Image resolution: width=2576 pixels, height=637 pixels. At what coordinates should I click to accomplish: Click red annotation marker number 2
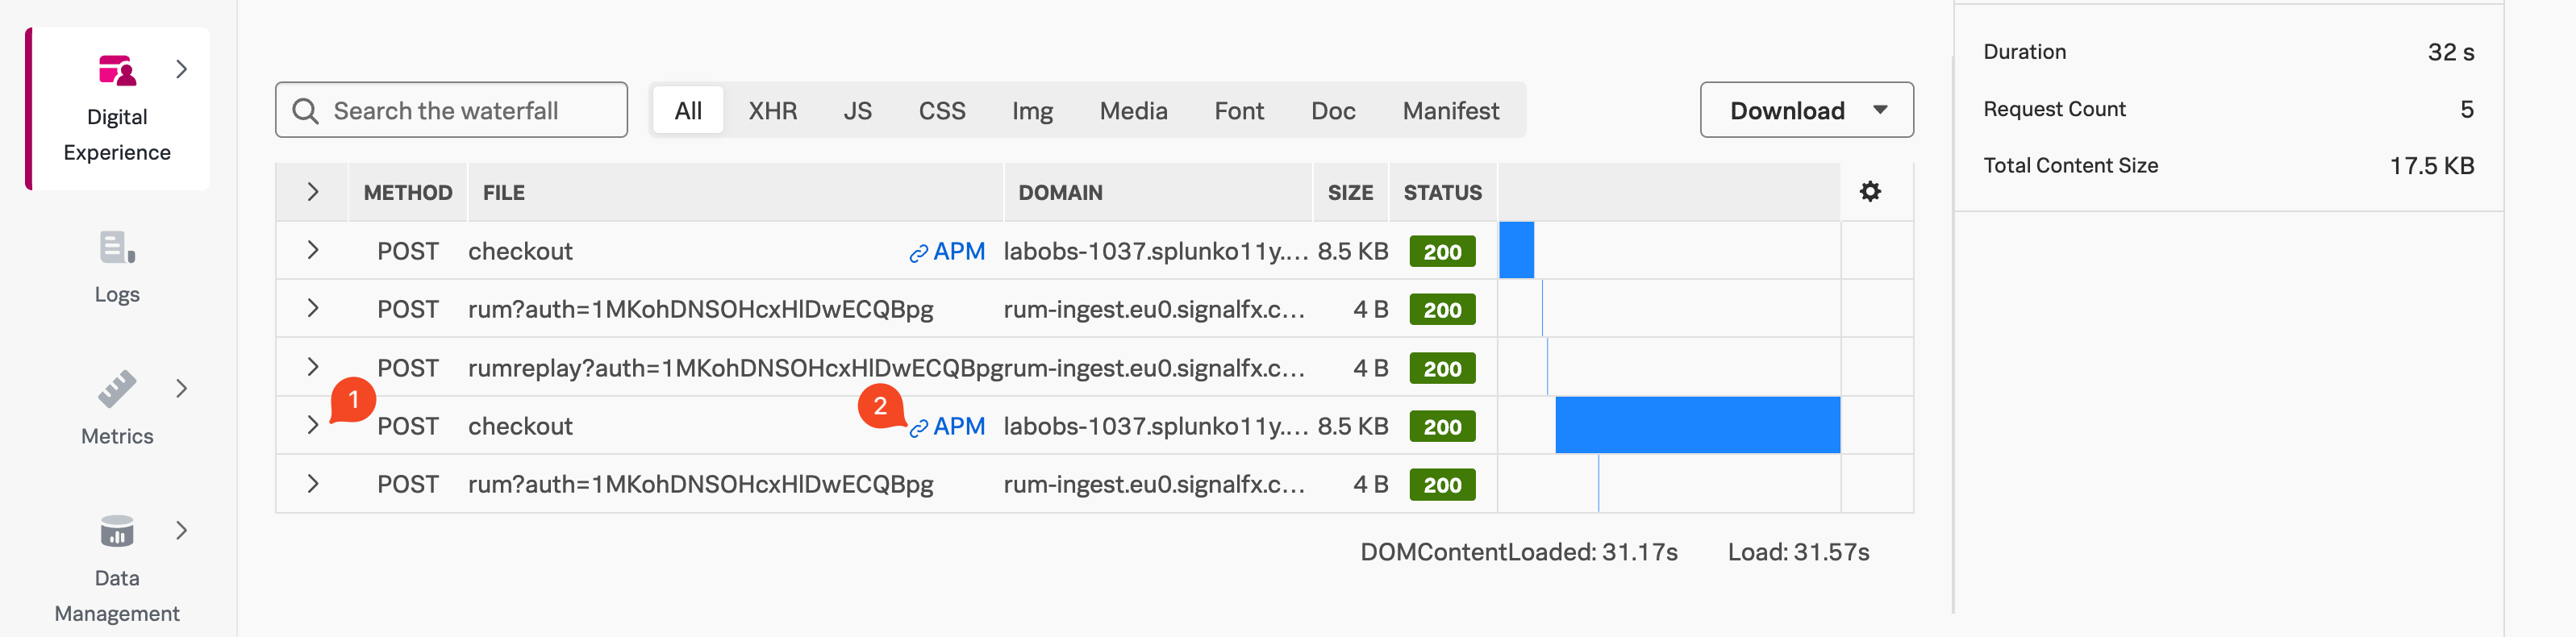coord(880,406)
